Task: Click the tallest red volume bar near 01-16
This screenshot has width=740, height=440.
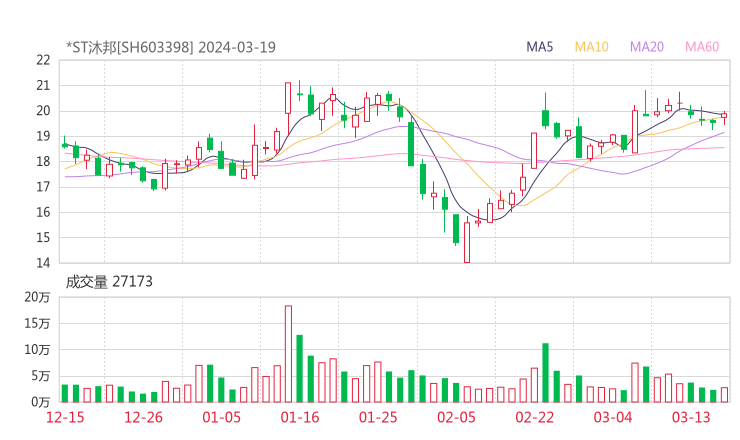Action: click(288, 354)
